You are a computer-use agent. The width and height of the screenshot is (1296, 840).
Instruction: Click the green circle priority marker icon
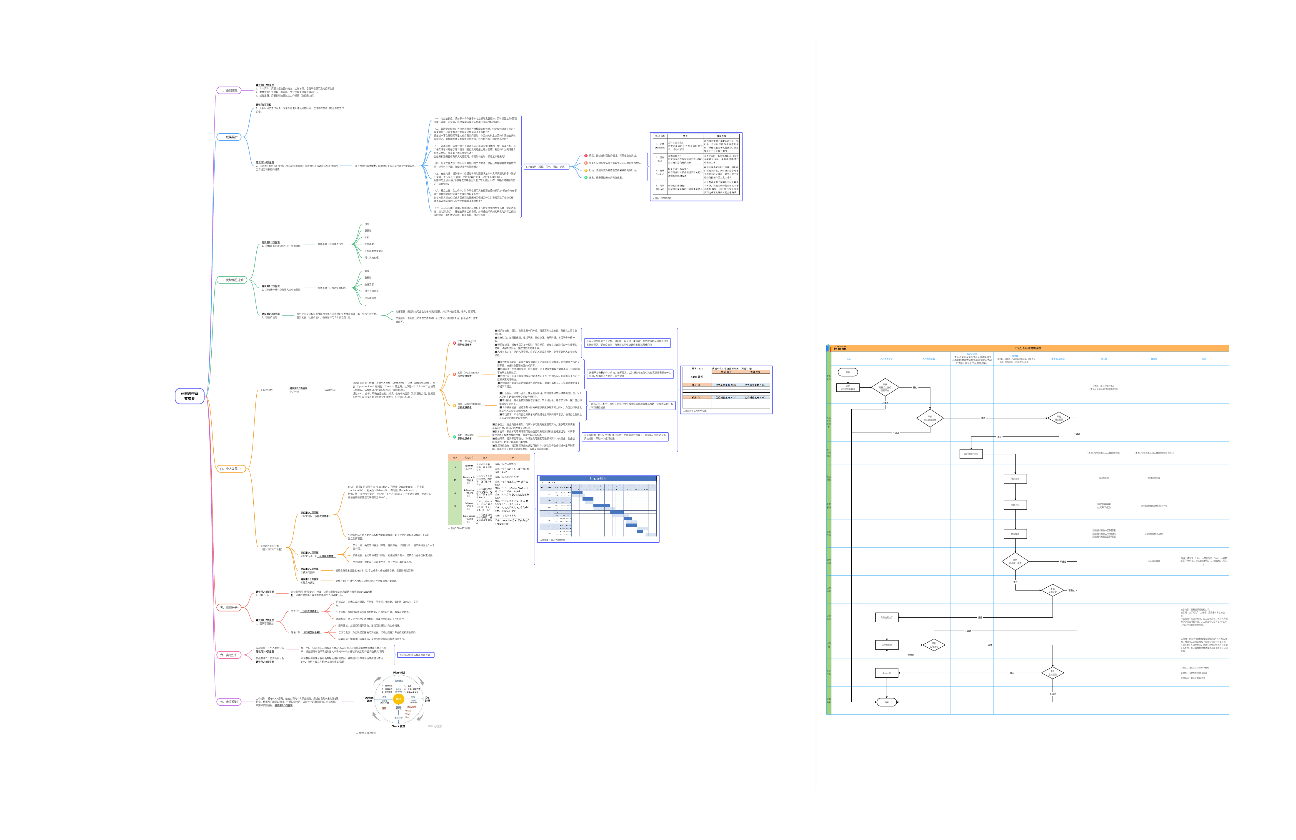point(586,177)
